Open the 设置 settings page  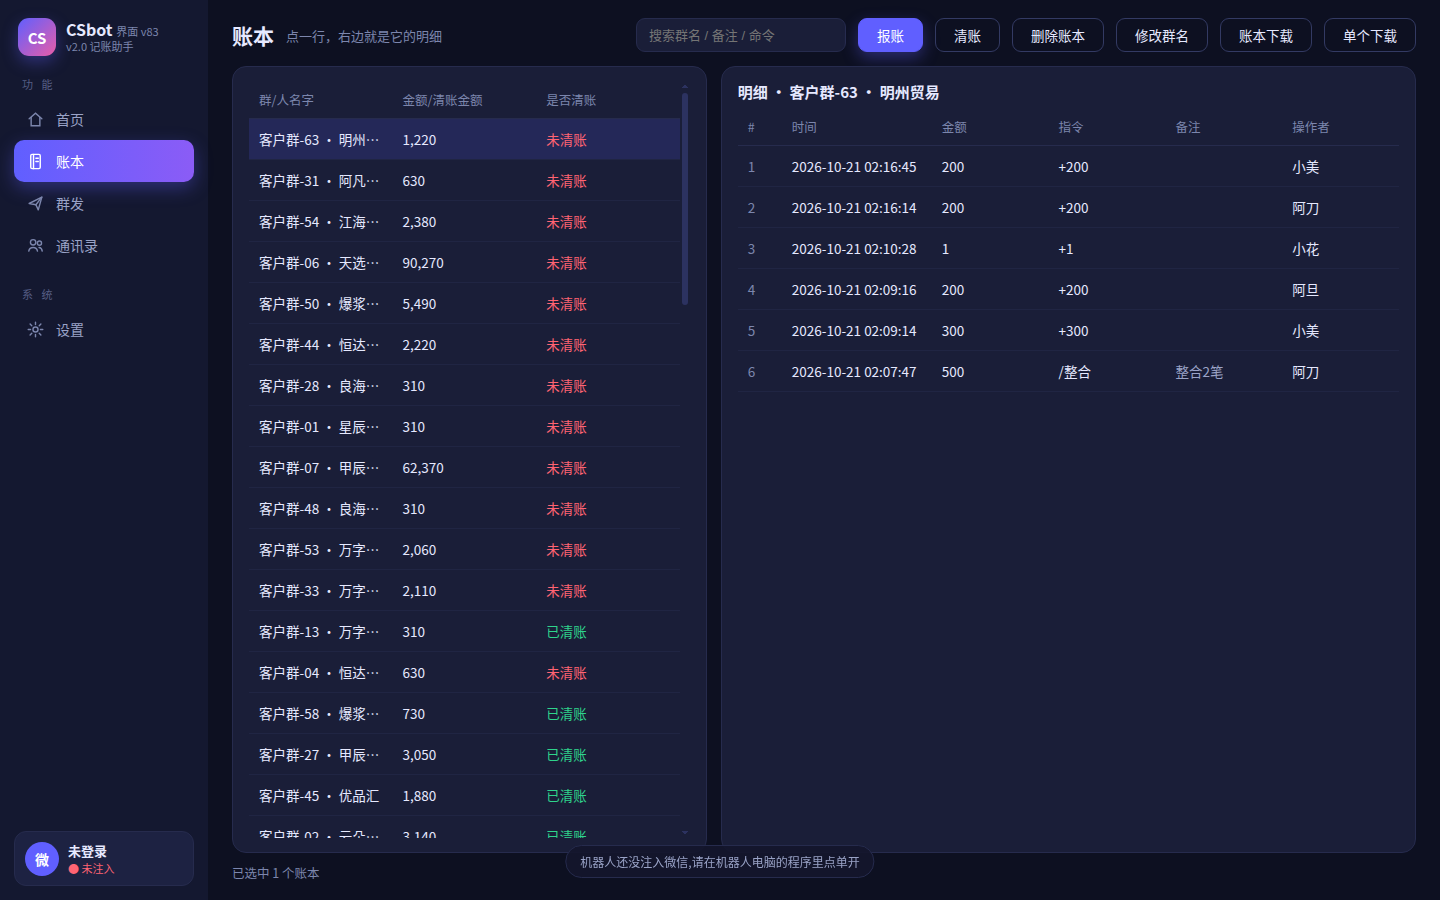click(x=104, y=330)
